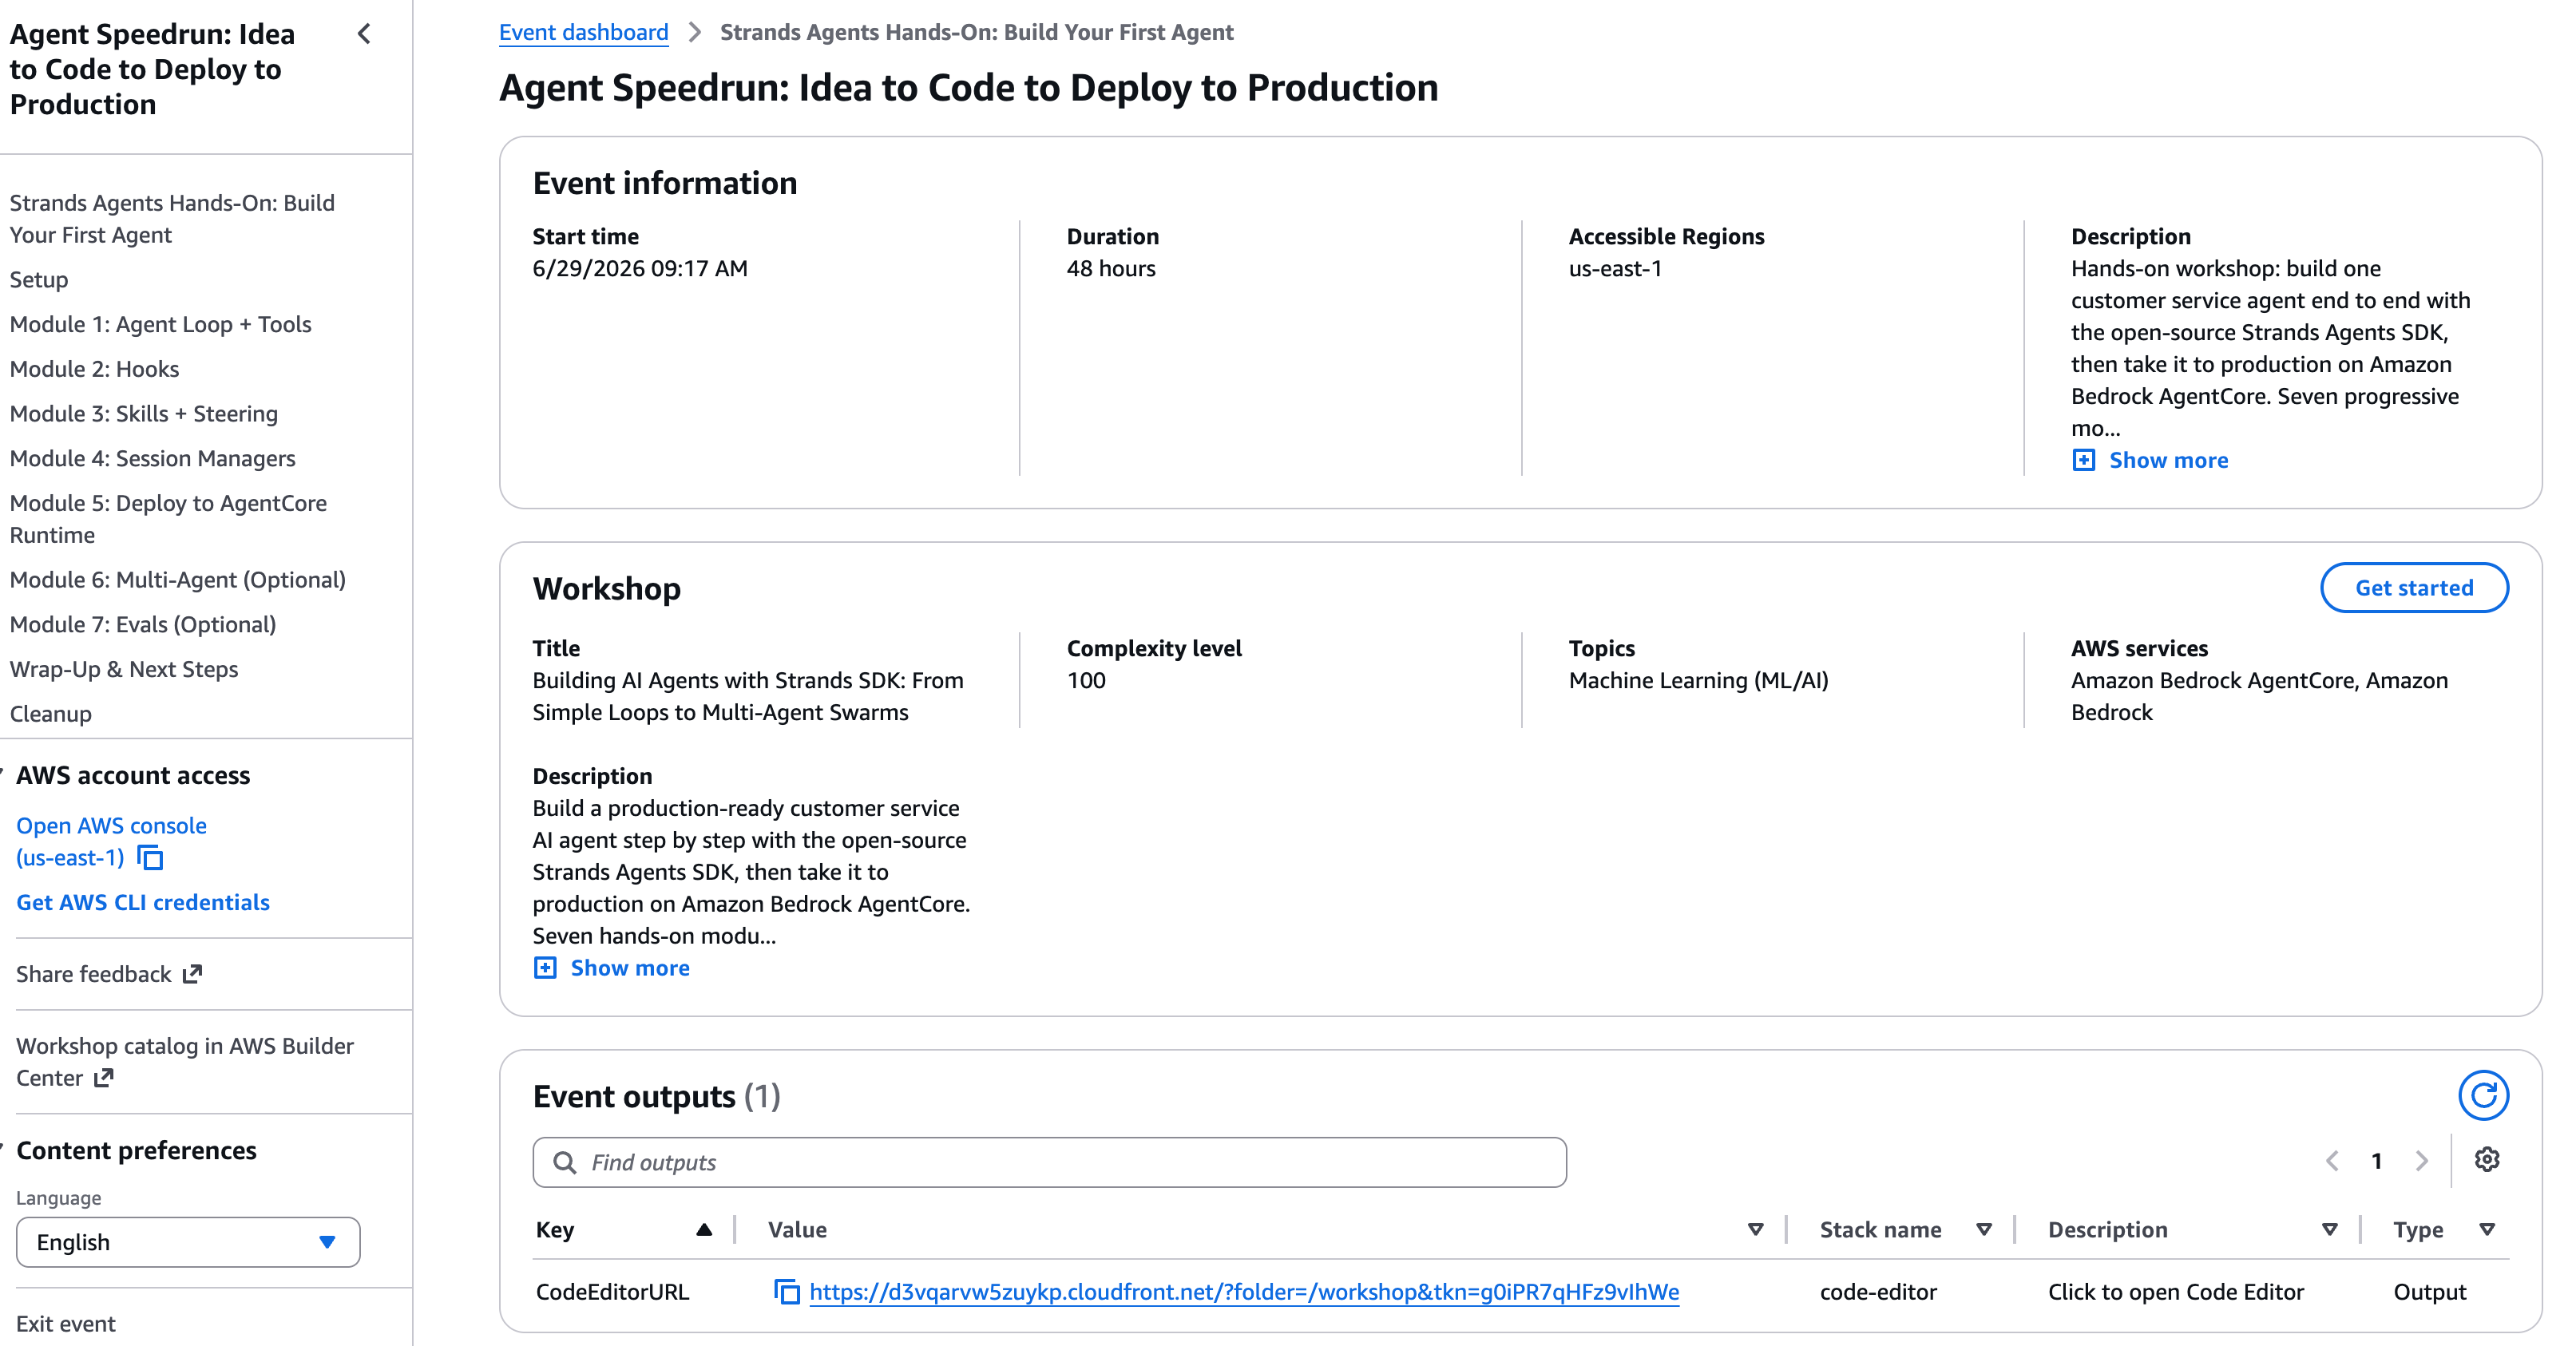
Task: Click the us-east-1 region value
Action: coord(1615,268)
